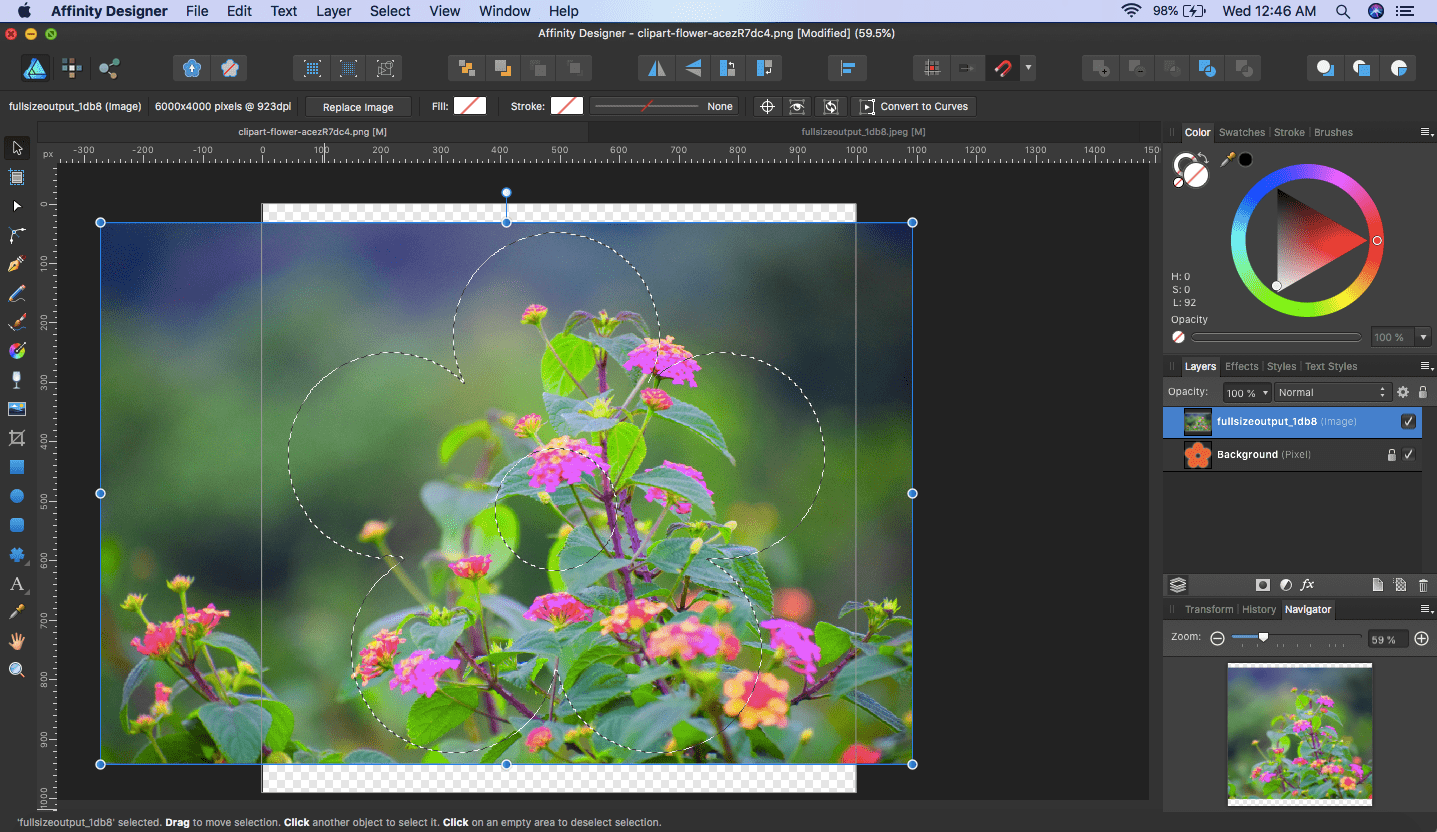Activate the Vector Crop tool
The width and height of the screenshot is (1437, 832).
(17, 438)
